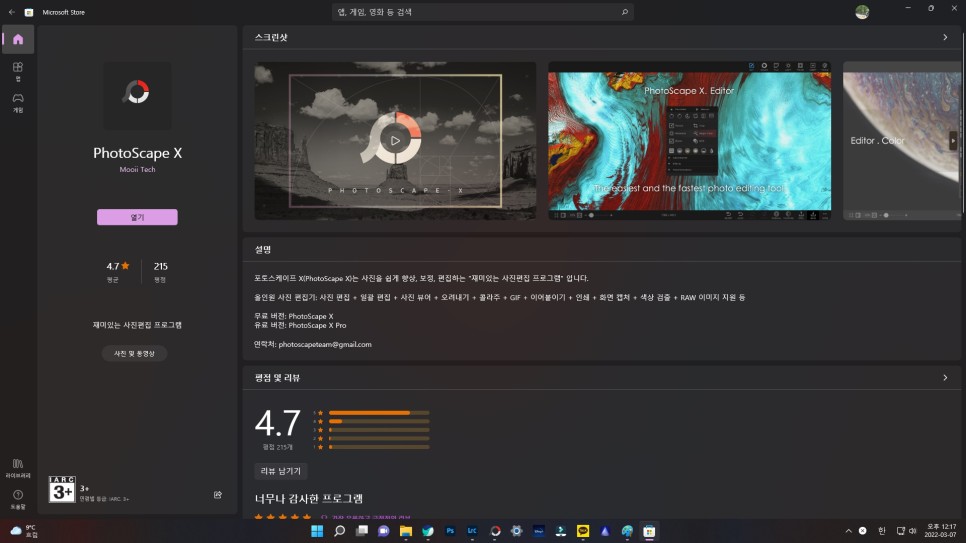Open network and volume quick settings
966x543 pixels.
coord(906,531)
